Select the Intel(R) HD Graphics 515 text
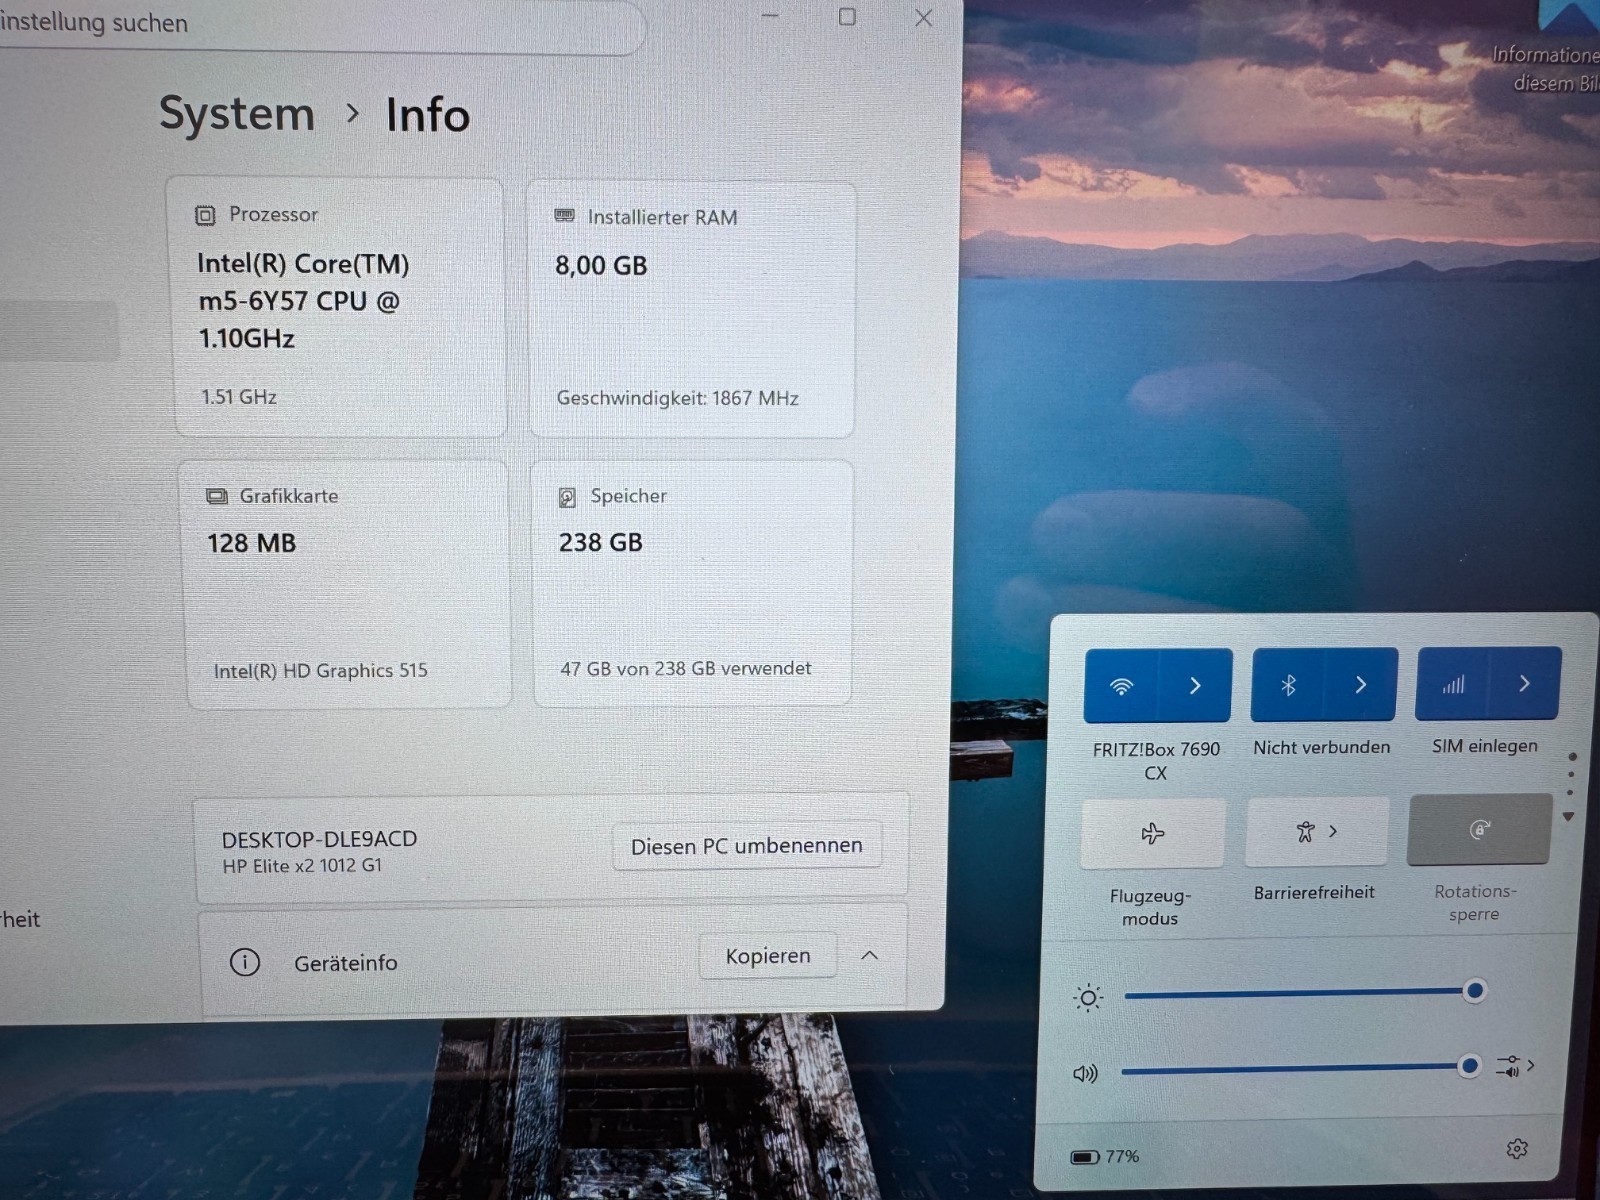The height and width of the screenshot is (1200, 1600). click(x=320, y=671)
